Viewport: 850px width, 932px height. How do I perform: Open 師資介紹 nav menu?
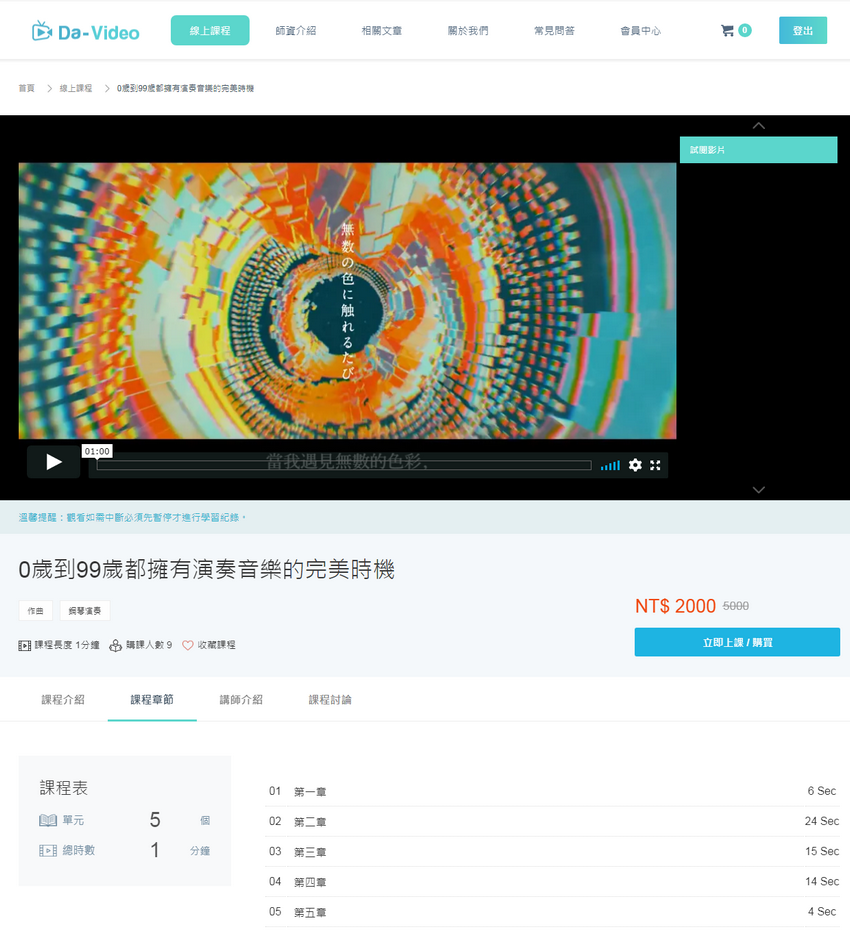295,30
